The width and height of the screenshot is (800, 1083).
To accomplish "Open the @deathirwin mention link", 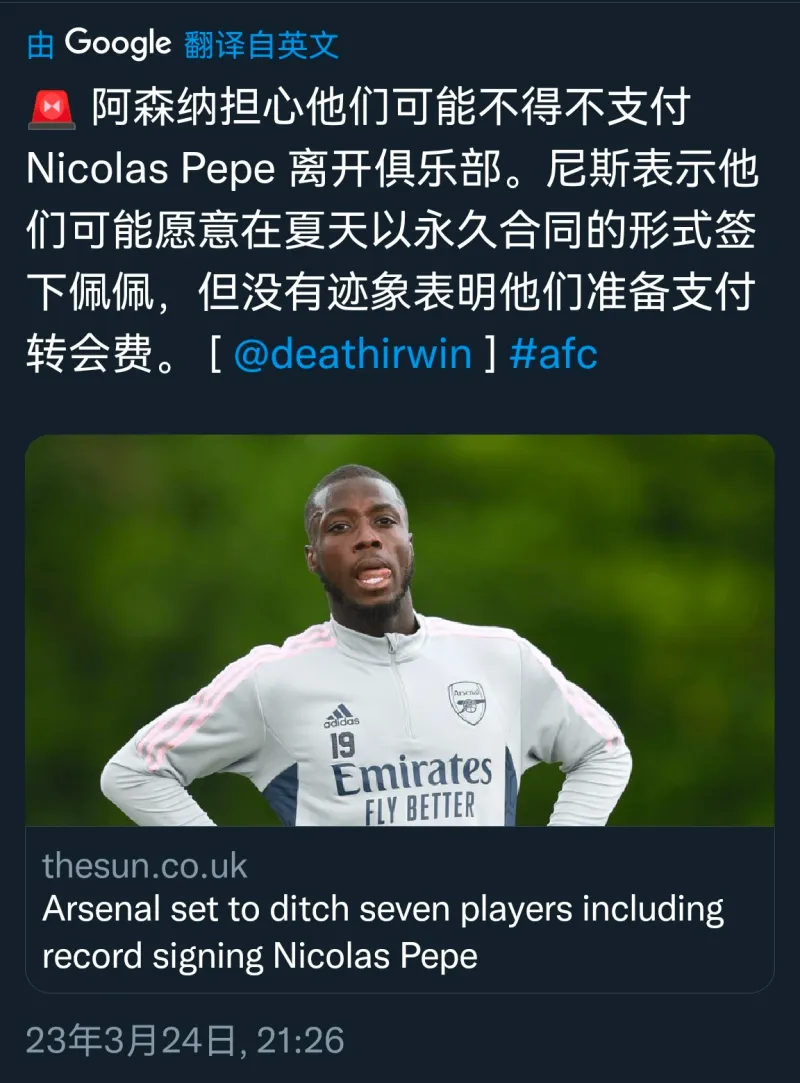I will point(352,354).
